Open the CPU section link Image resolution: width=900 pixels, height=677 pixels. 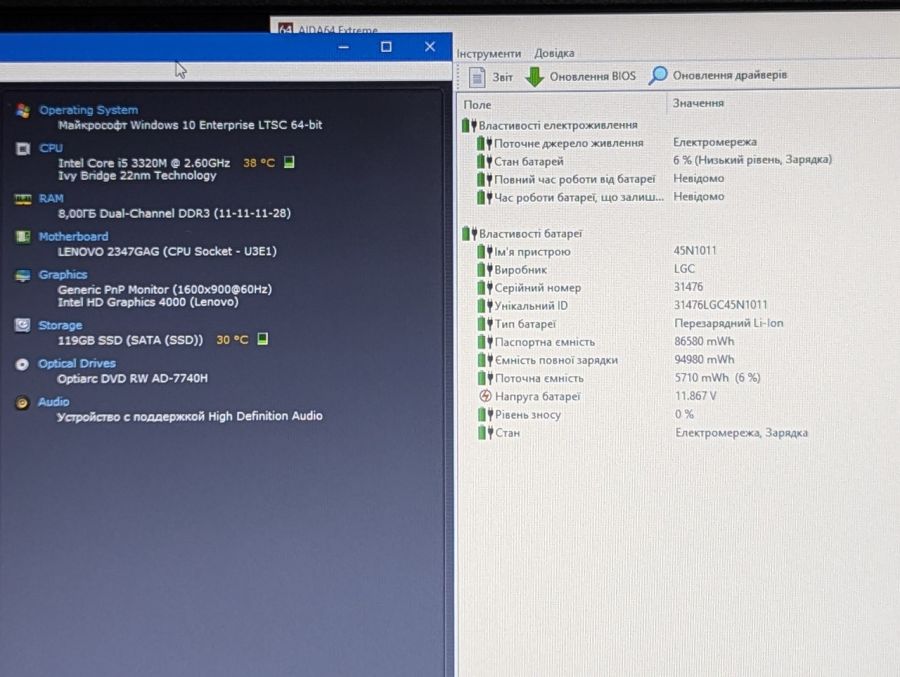51,148
